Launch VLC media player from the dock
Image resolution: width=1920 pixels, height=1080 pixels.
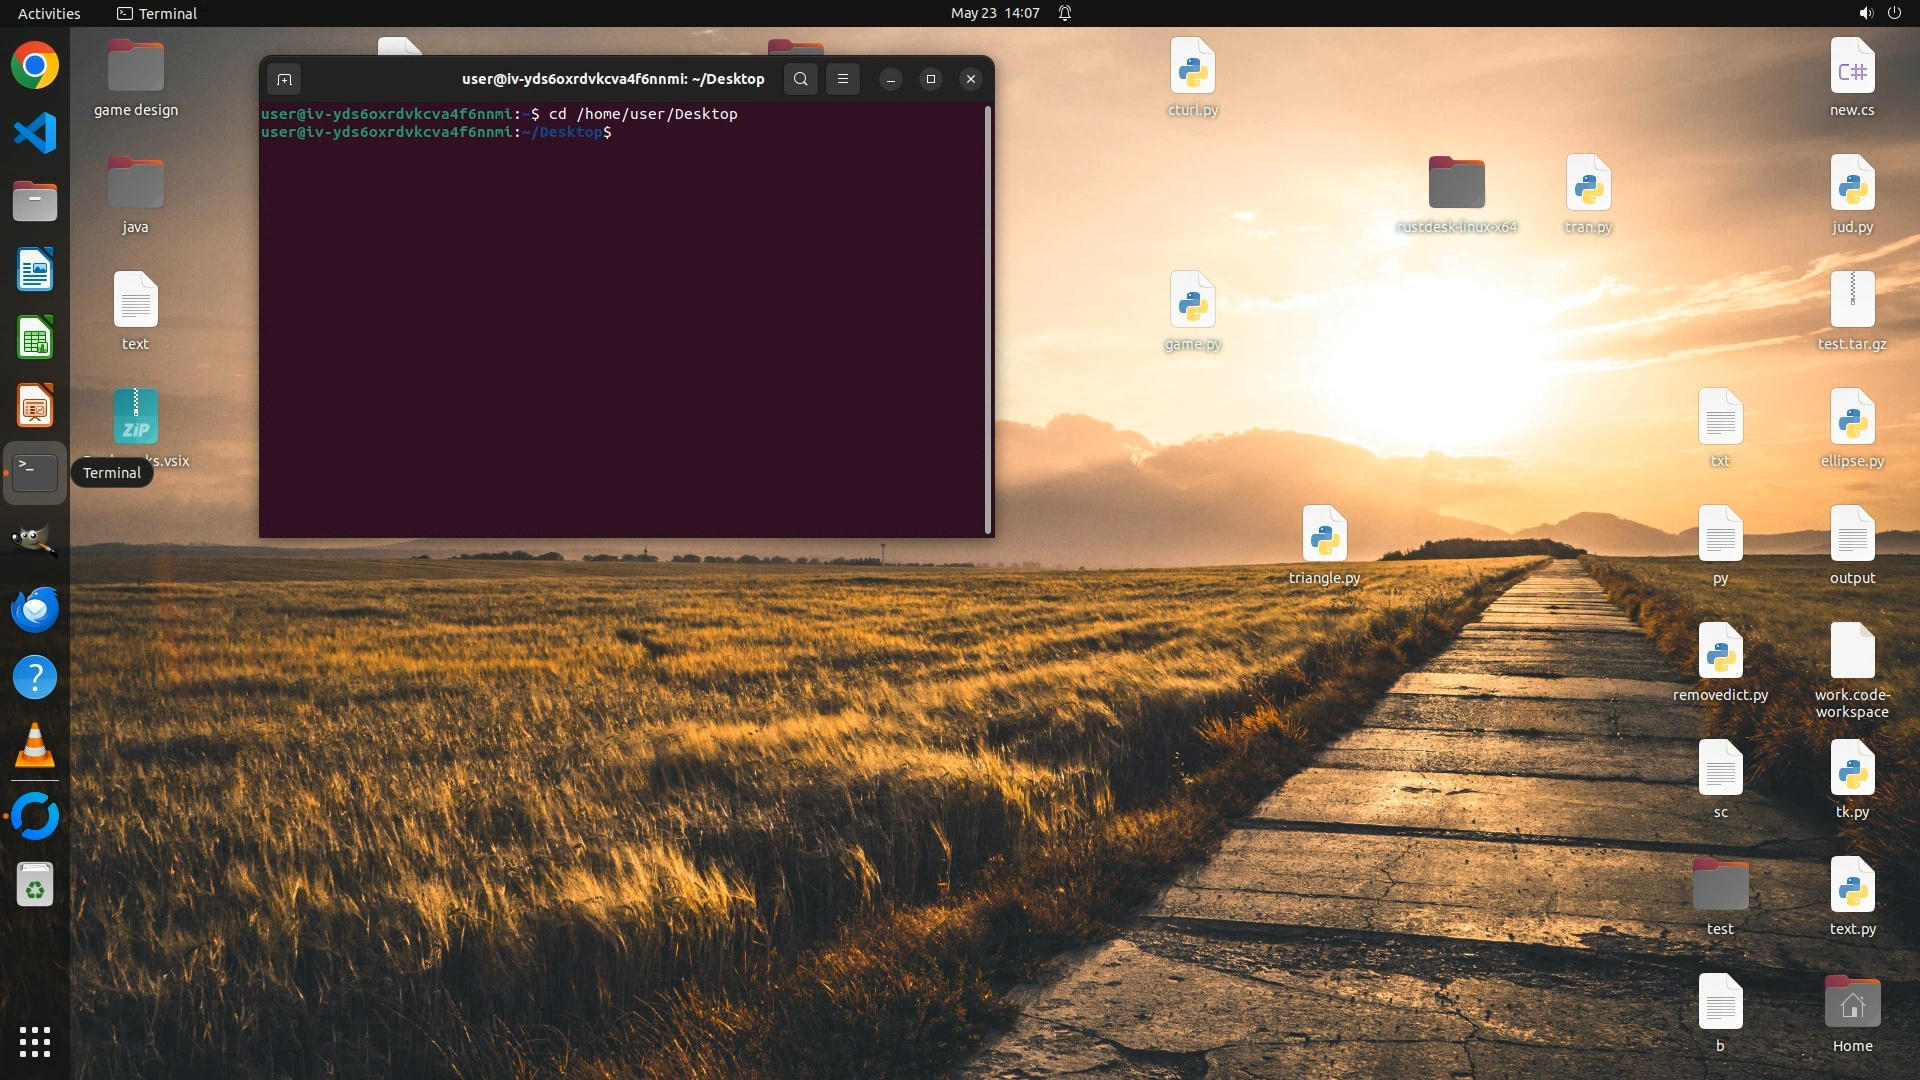(35, 746)
